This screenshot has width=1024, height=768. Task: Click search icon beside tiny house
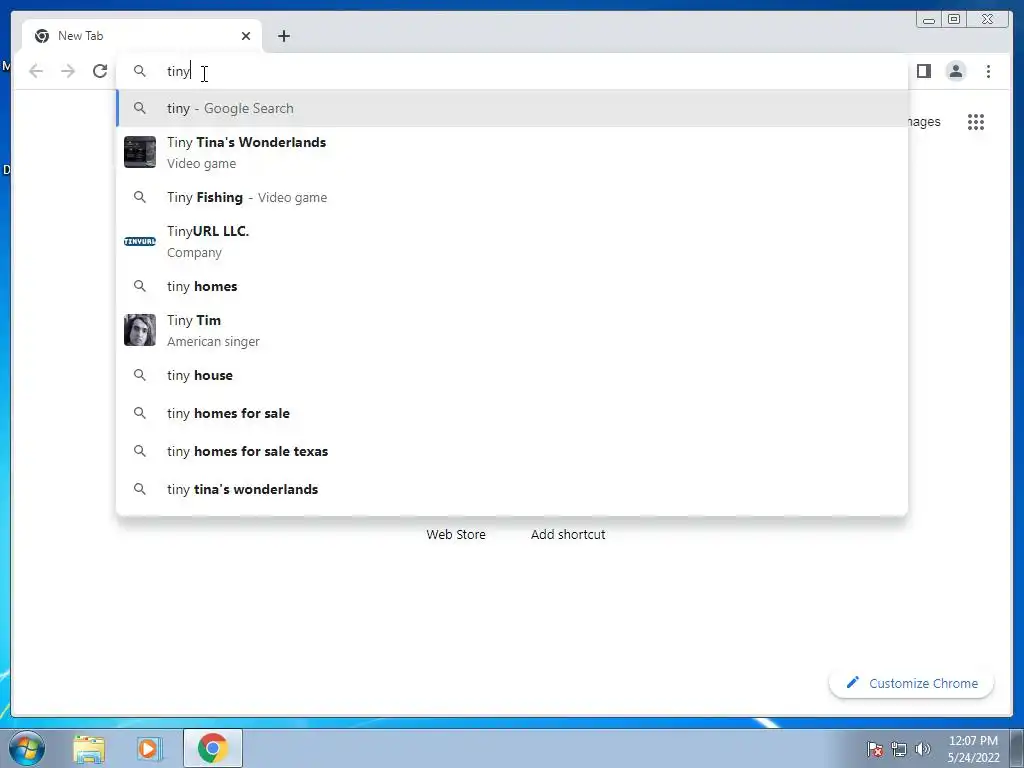pos(140,376)
